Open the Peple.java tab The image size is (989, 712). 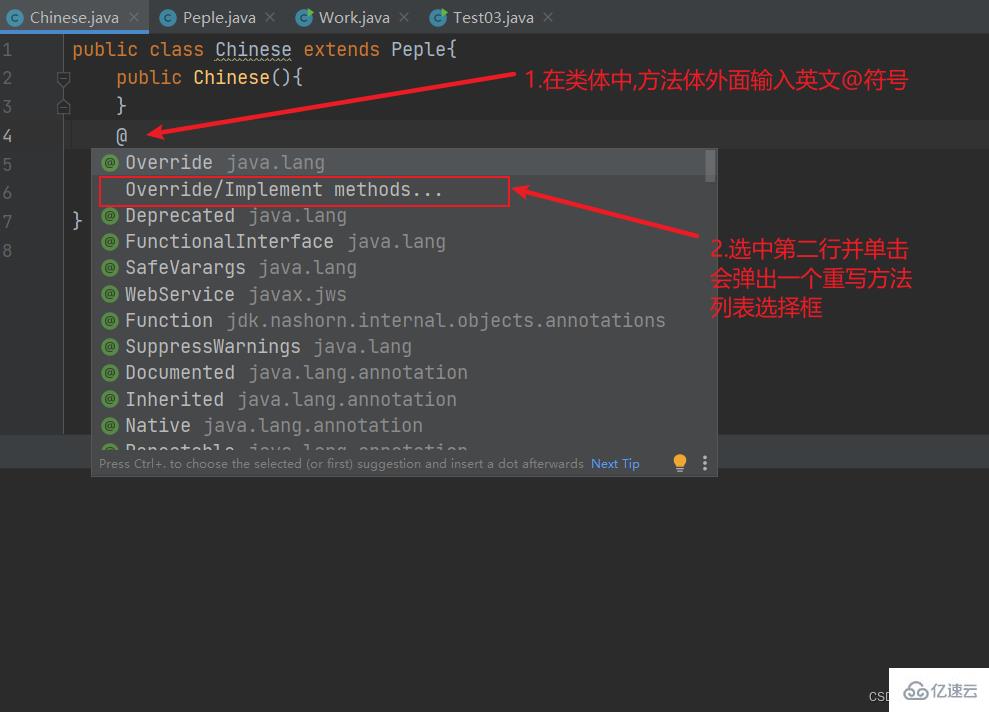click(219, 18)
